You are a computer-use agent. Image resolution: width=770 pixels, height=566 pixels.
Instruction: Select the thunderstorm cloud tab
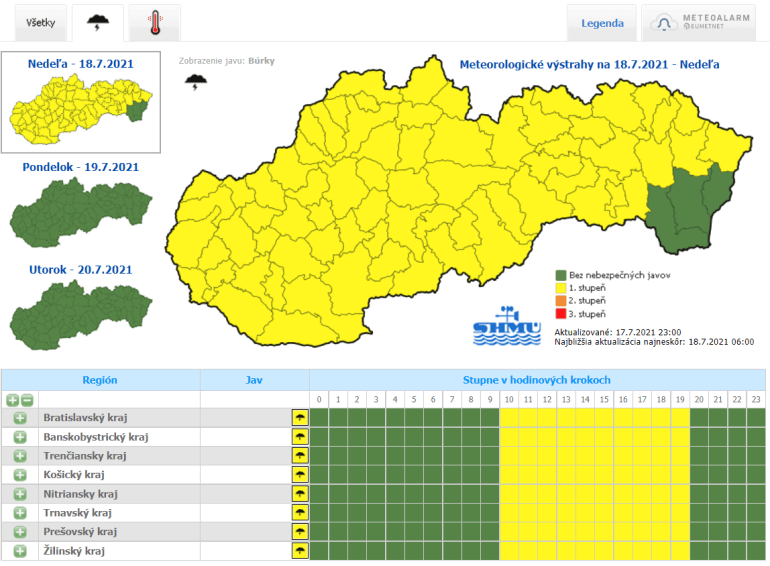[x=98, y=23]
